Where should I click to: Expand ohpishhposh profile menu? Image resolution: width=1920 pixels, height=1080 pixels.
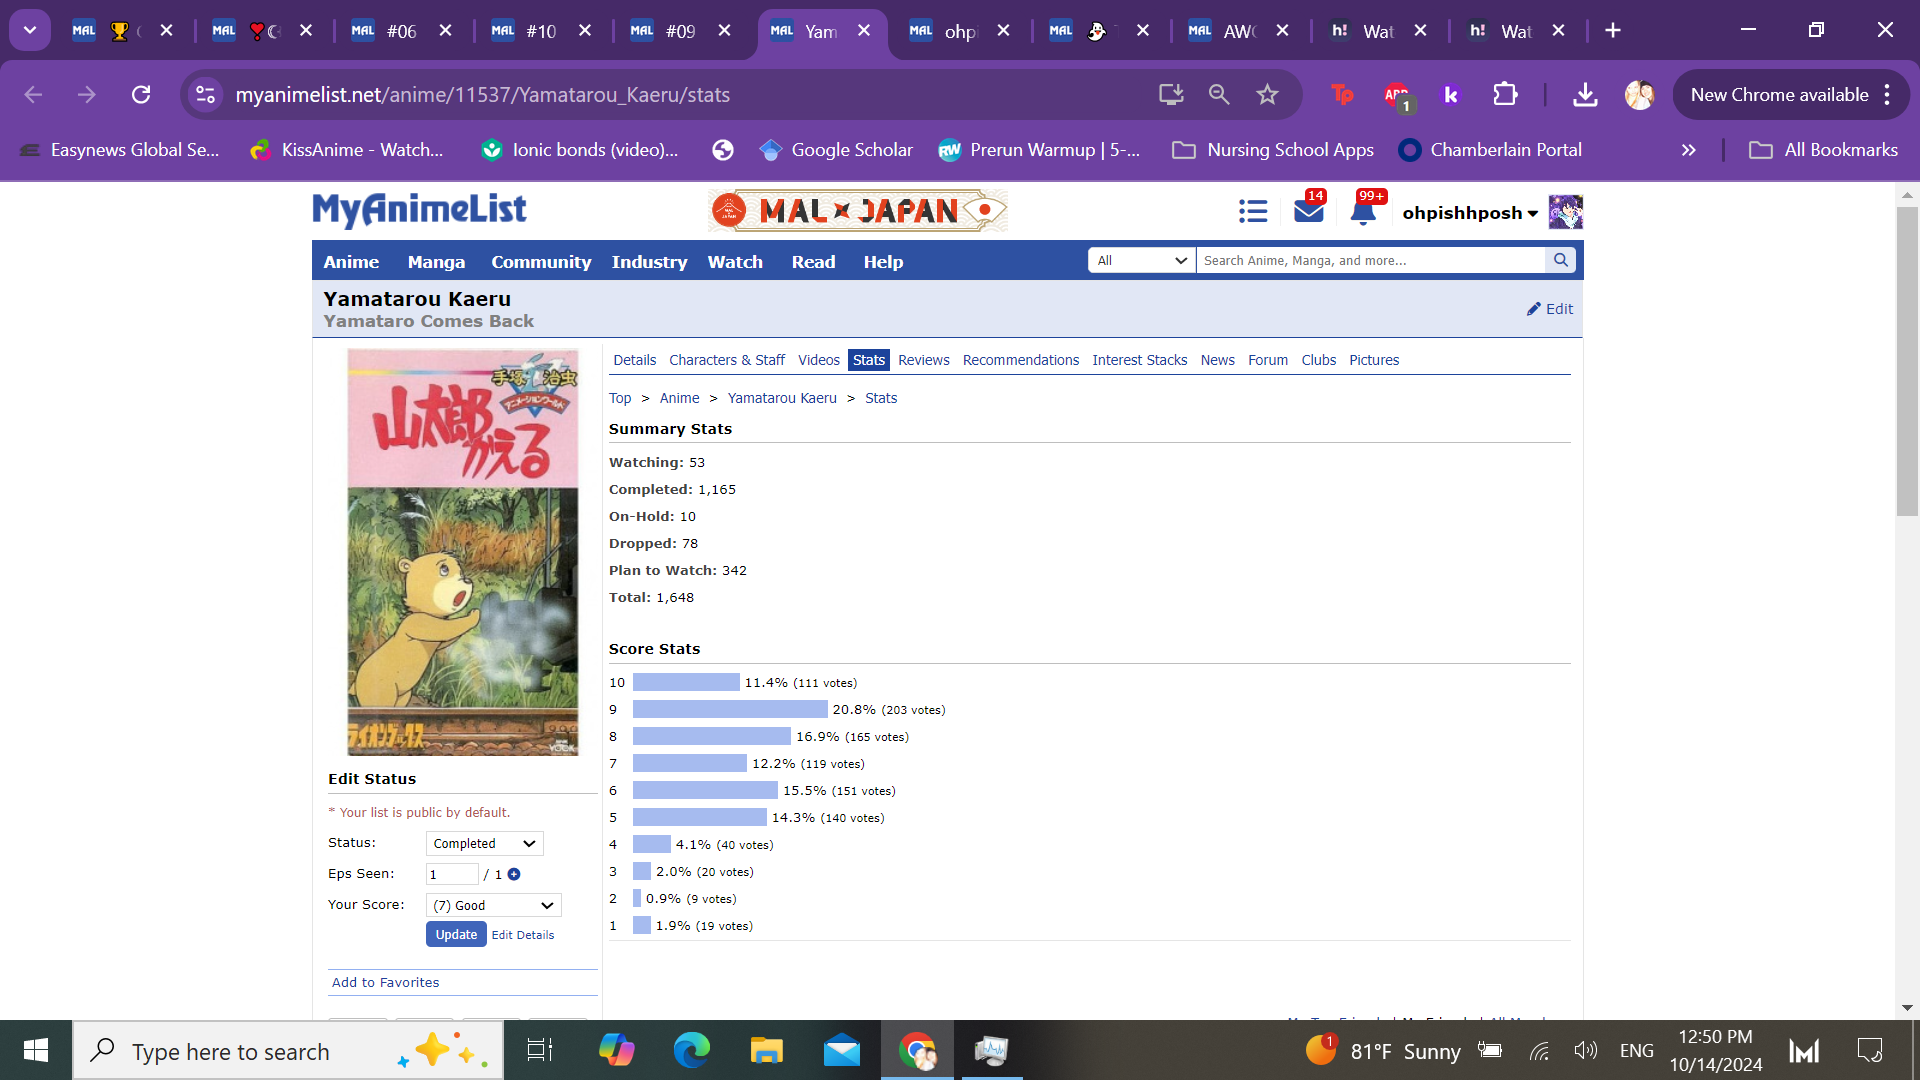tap(1470, 213)
